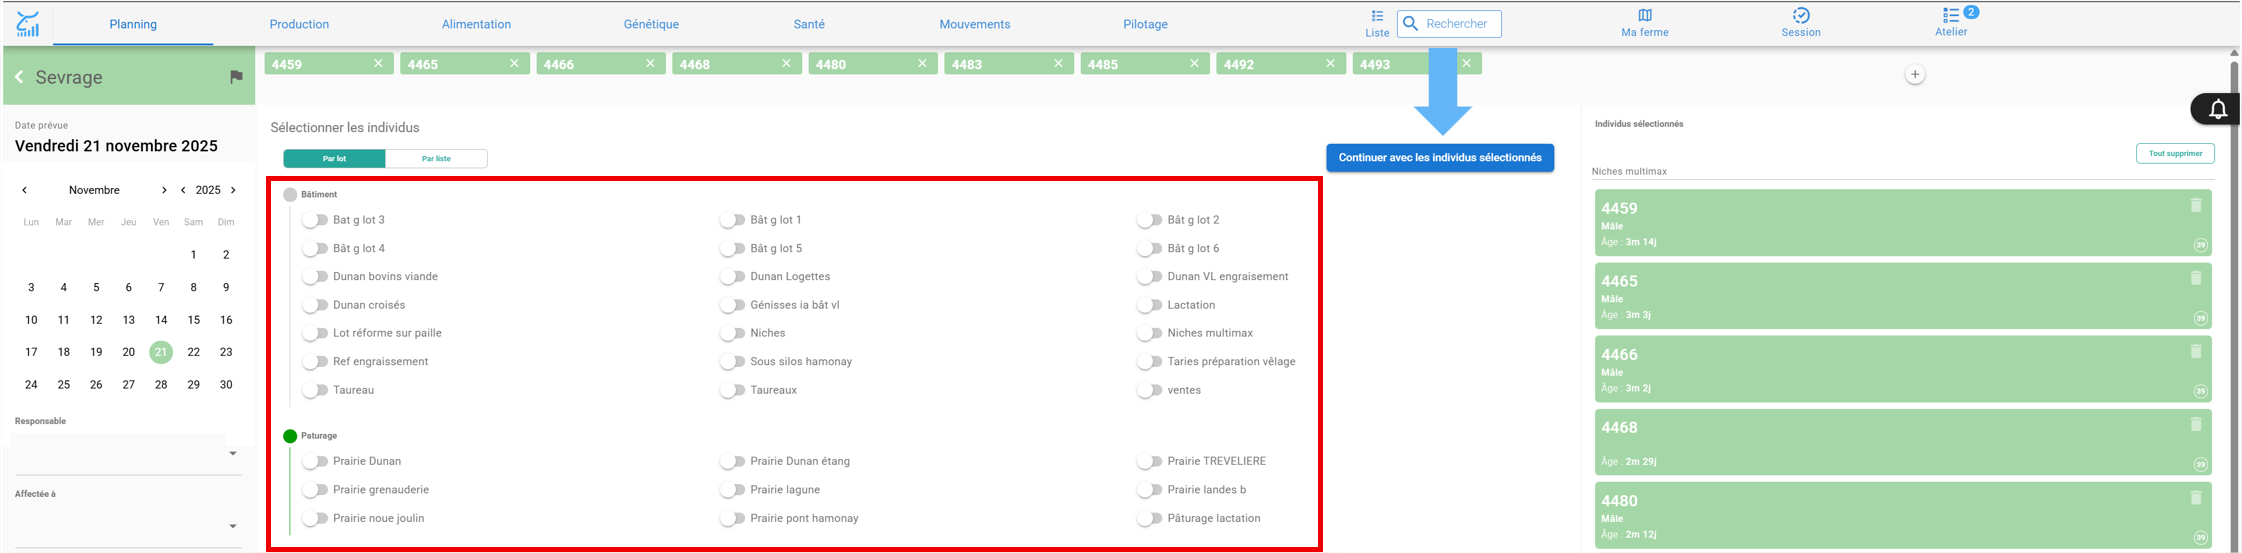Click the round plus add button

coord(1914,74)
